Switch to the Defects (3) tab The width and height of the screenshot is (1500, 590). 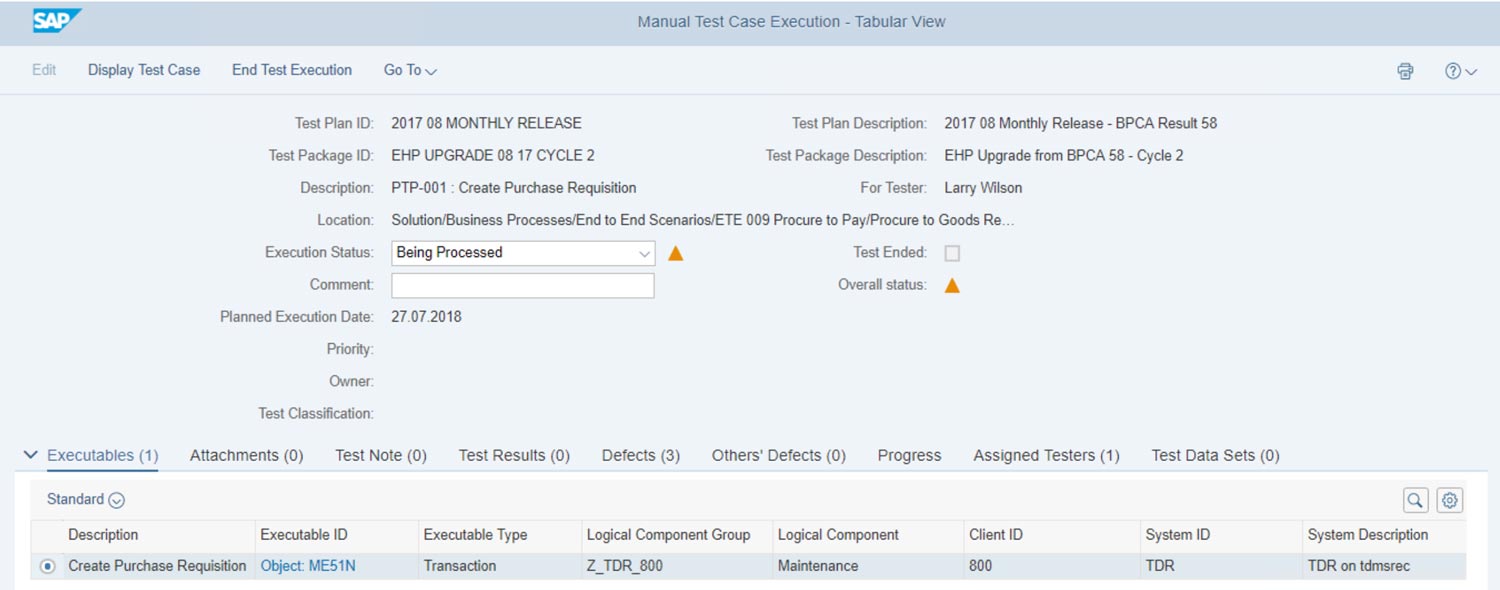click(640, 455)
